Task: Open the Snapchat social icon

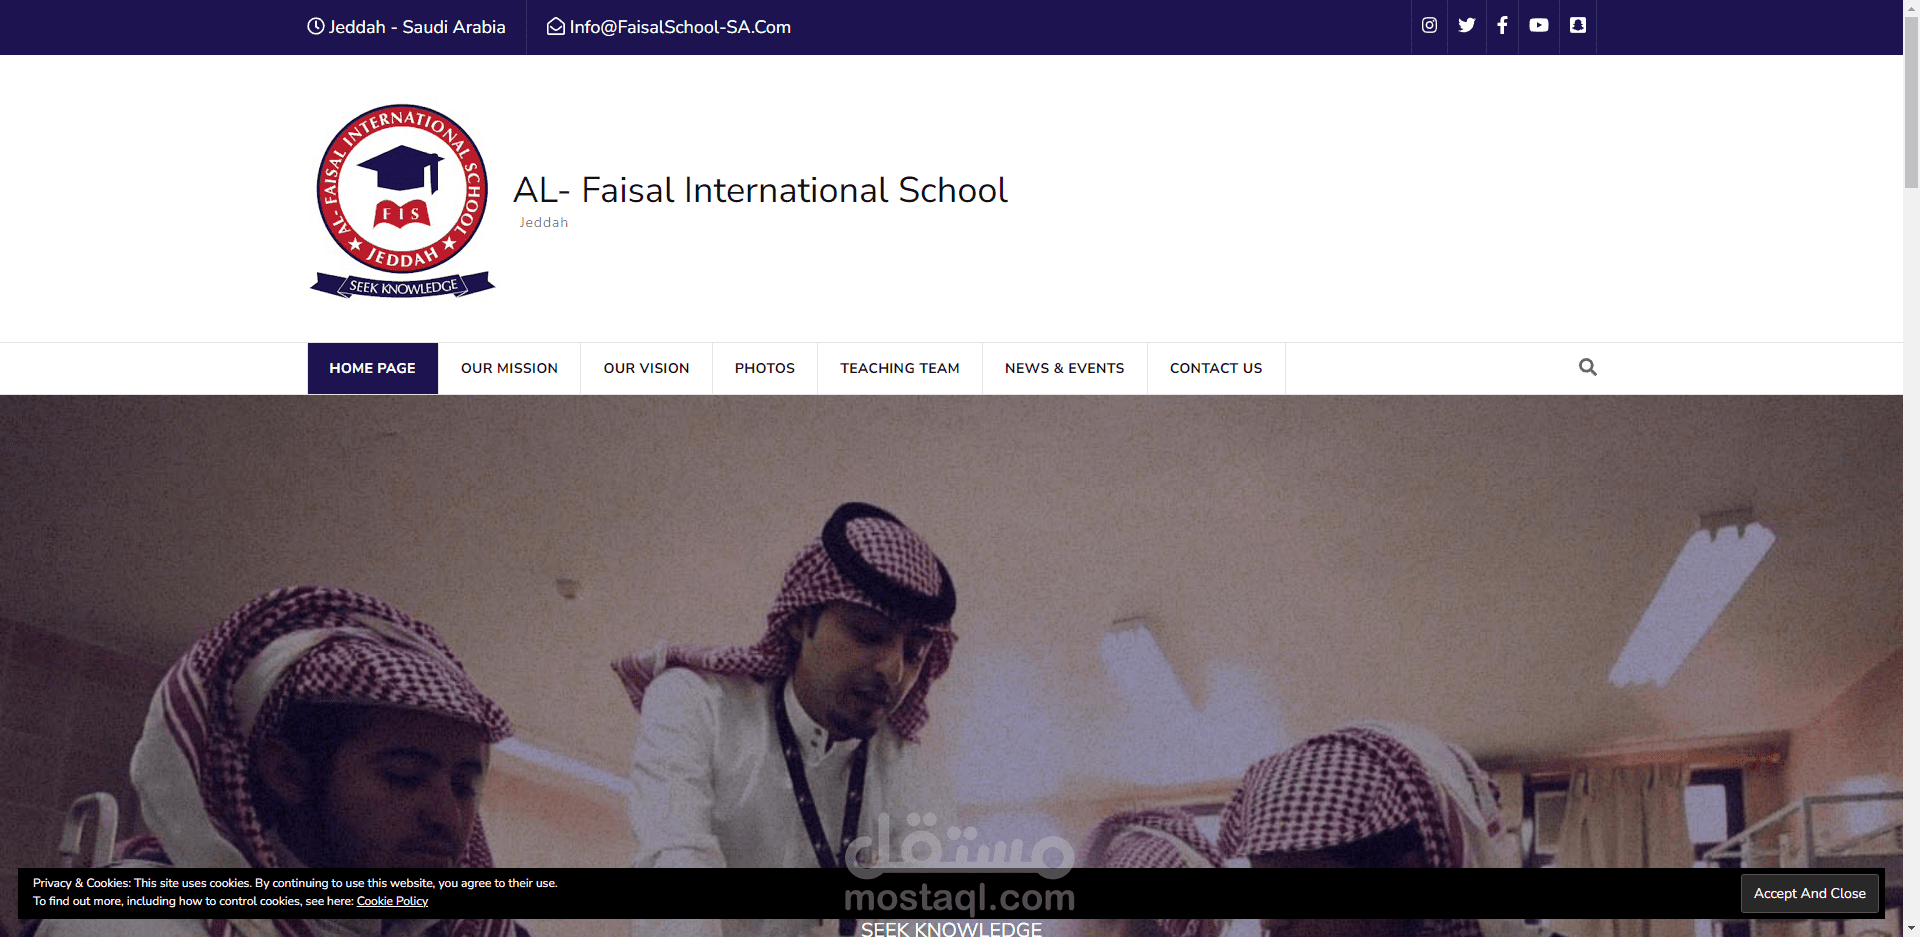Action: [1578, 26]
